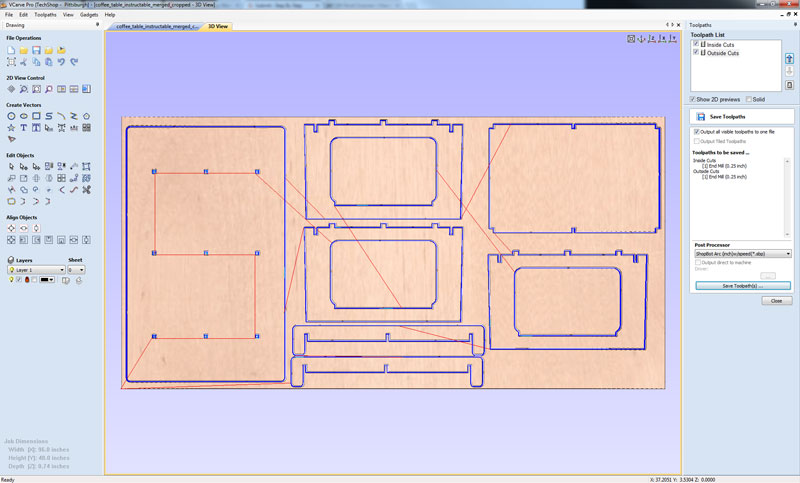Click the Save Toolpaths disk icon
The image size is (800, 483).
[701, 117]
